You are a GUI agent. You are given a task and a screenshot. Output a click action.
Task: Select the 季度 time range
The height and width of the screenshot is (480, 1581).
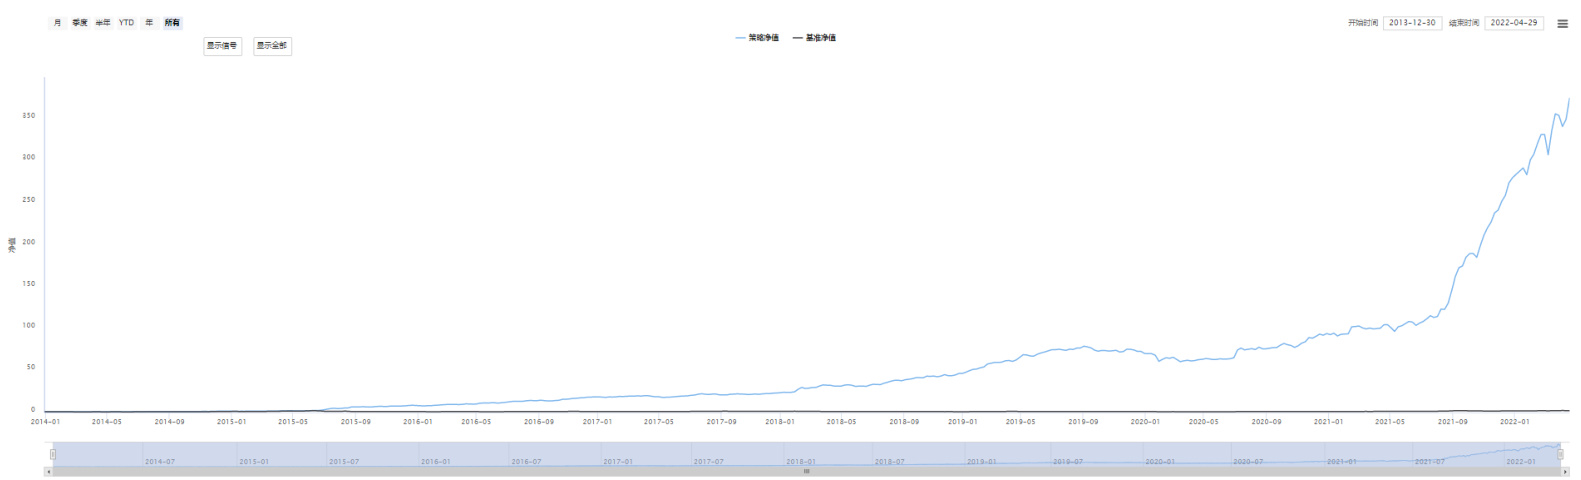pyautogui.click(x=80, y=23)
